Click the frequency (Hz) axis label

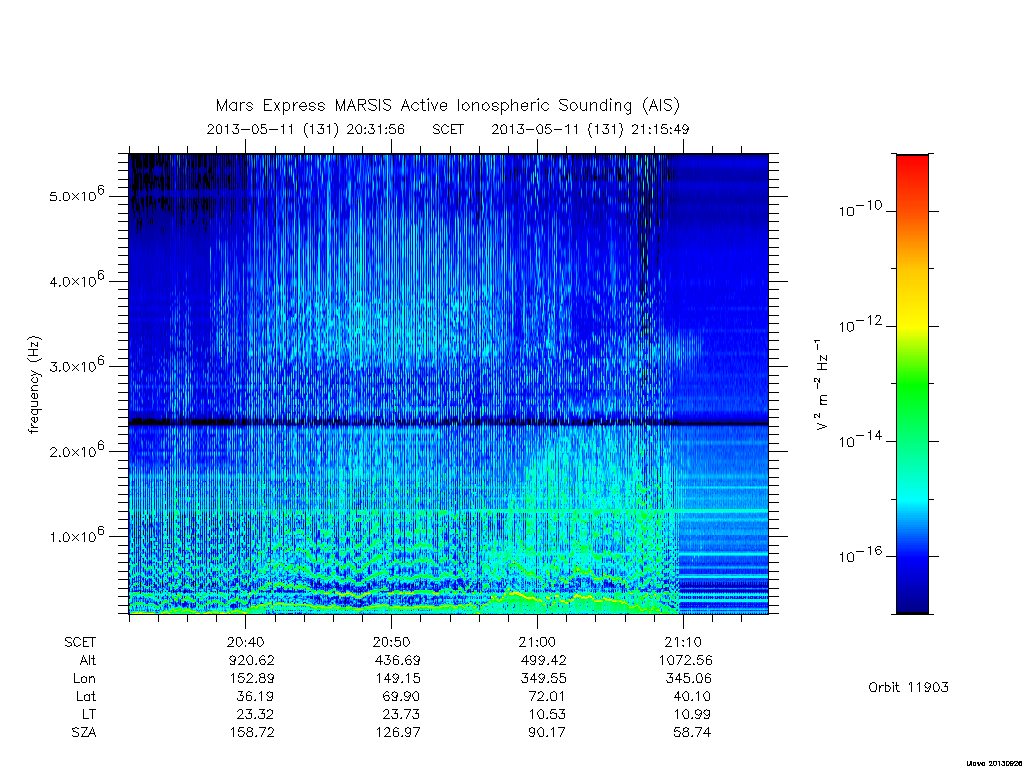(35, 385)
